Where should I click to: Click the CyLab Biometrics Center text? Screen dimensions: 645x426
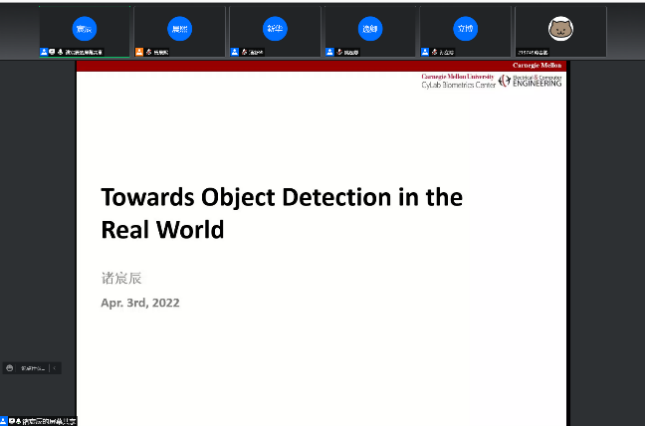458,85
